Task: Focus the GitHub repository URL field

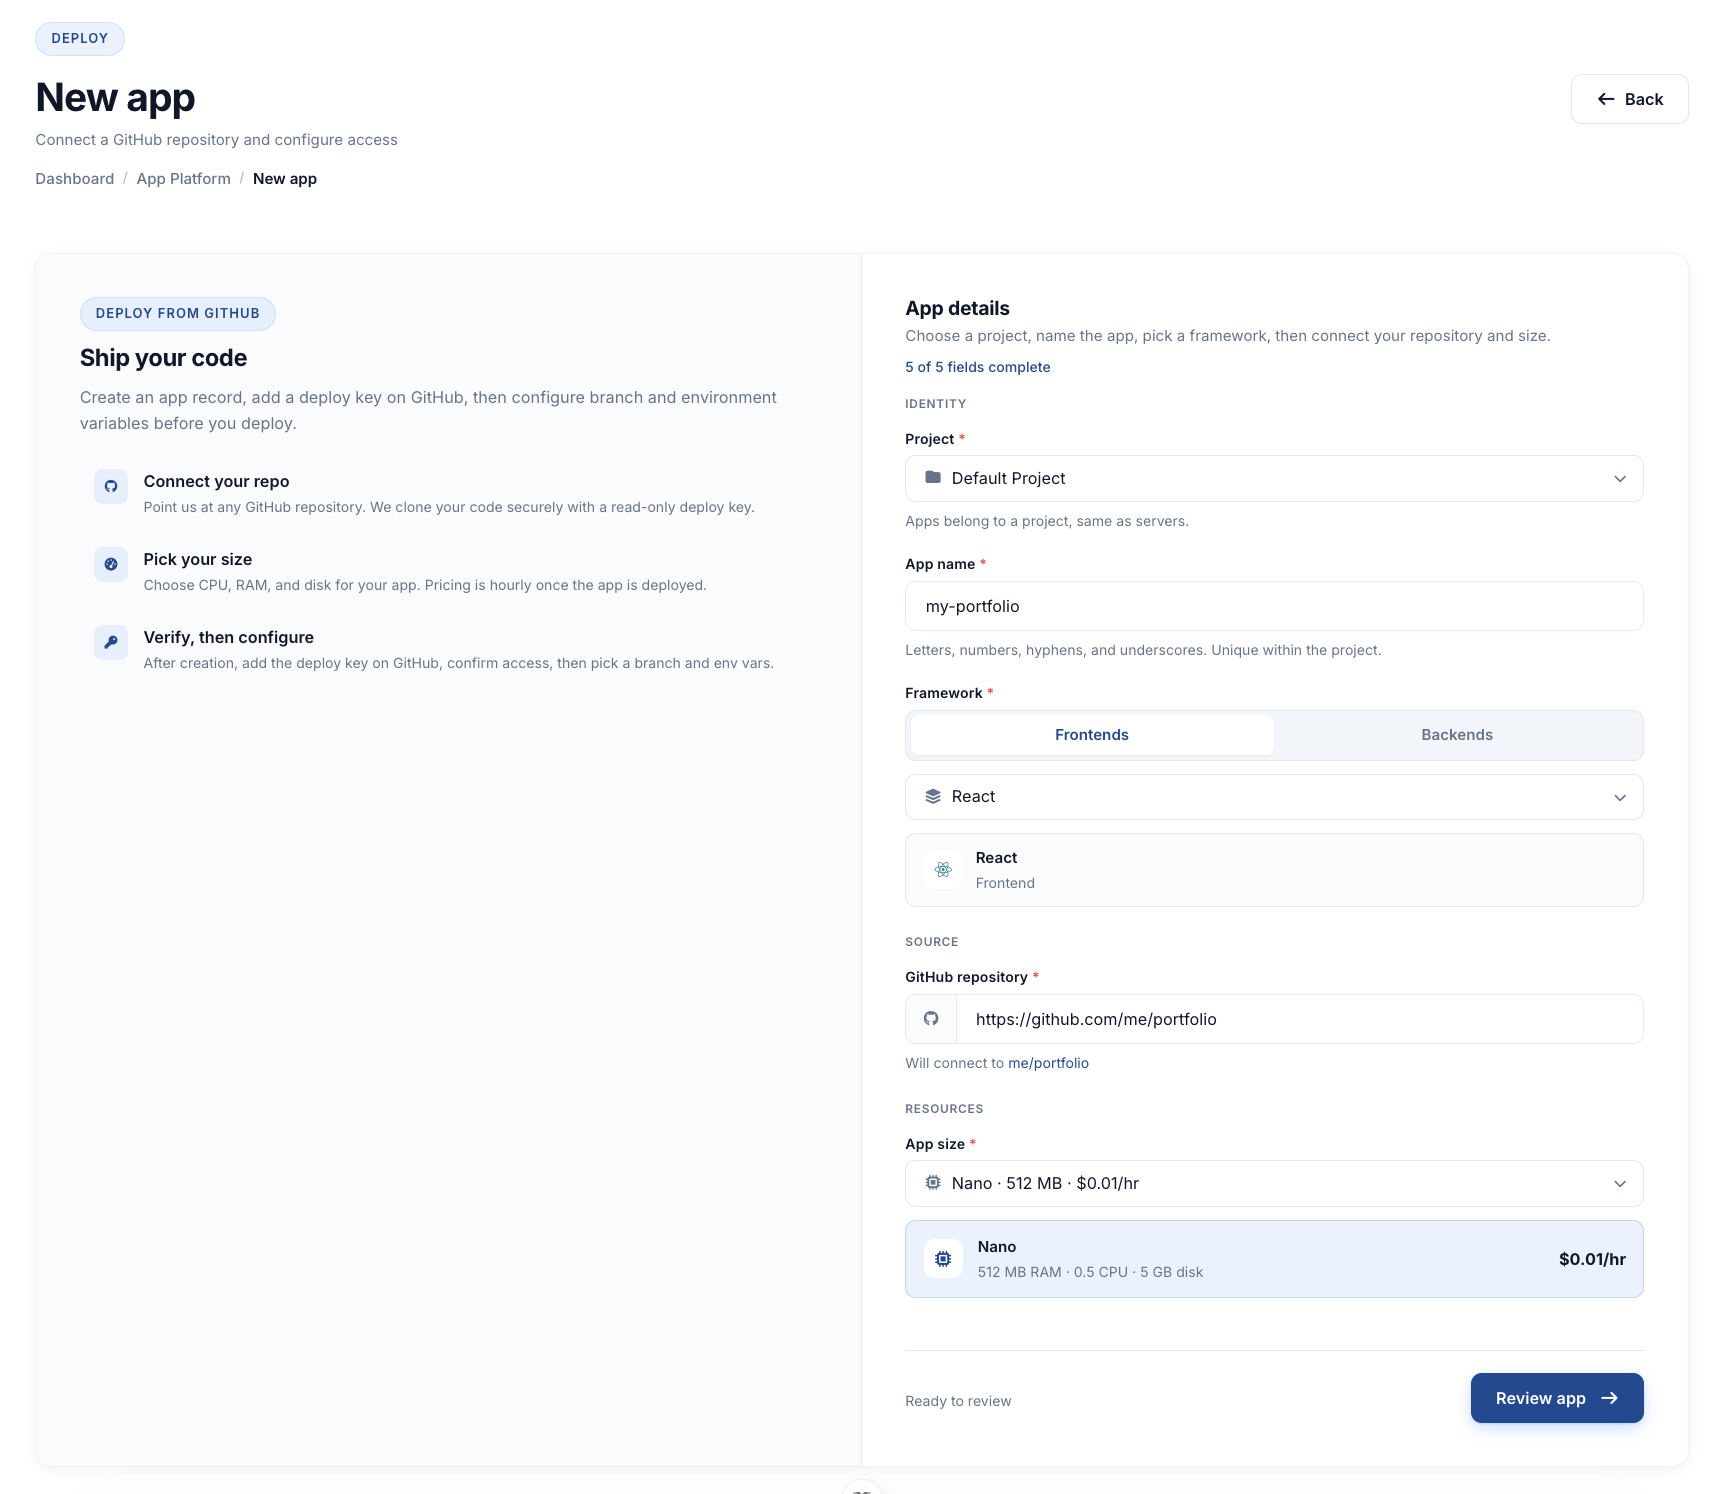Action: click(x=1299, y=1019)
